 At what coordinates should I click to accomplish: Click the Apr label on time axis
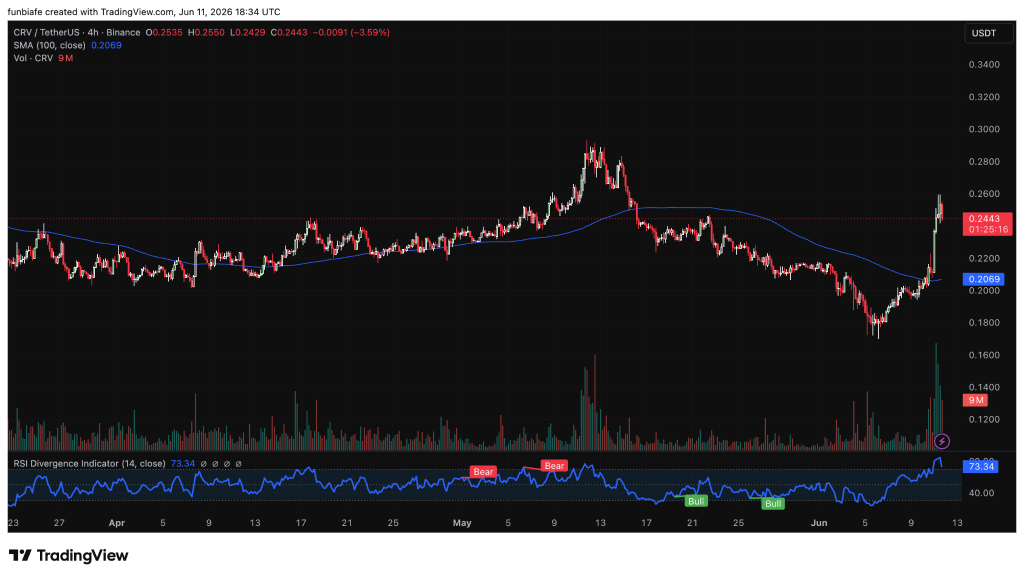tap(116, 523)
